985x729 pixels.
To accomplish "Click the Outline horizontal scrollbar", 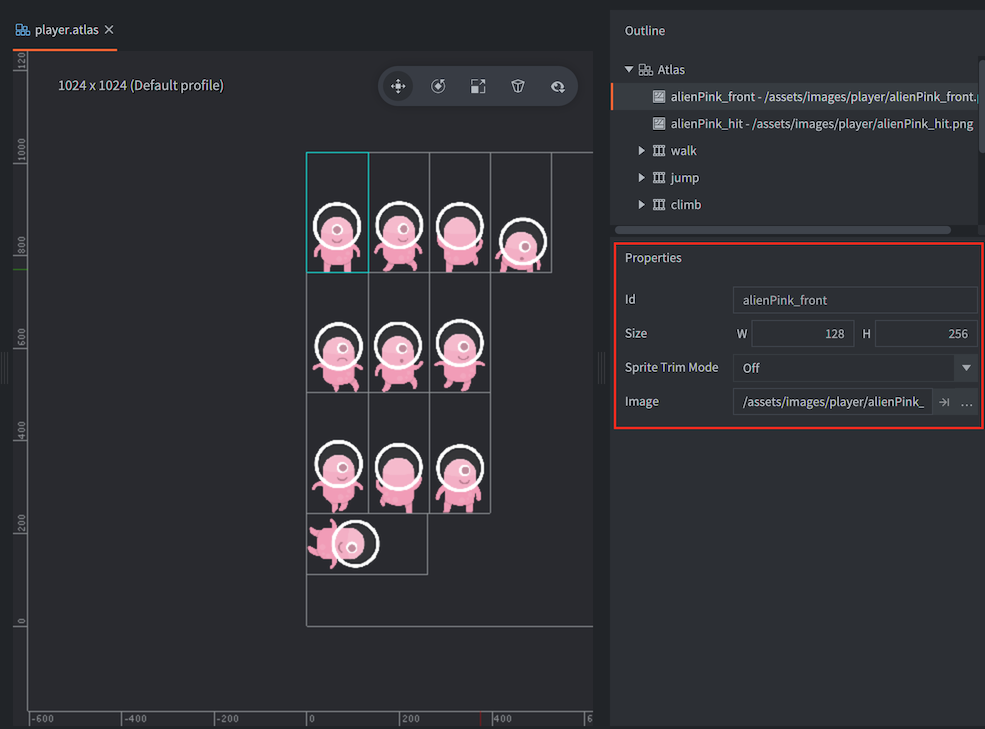I will tap(782, 230).
